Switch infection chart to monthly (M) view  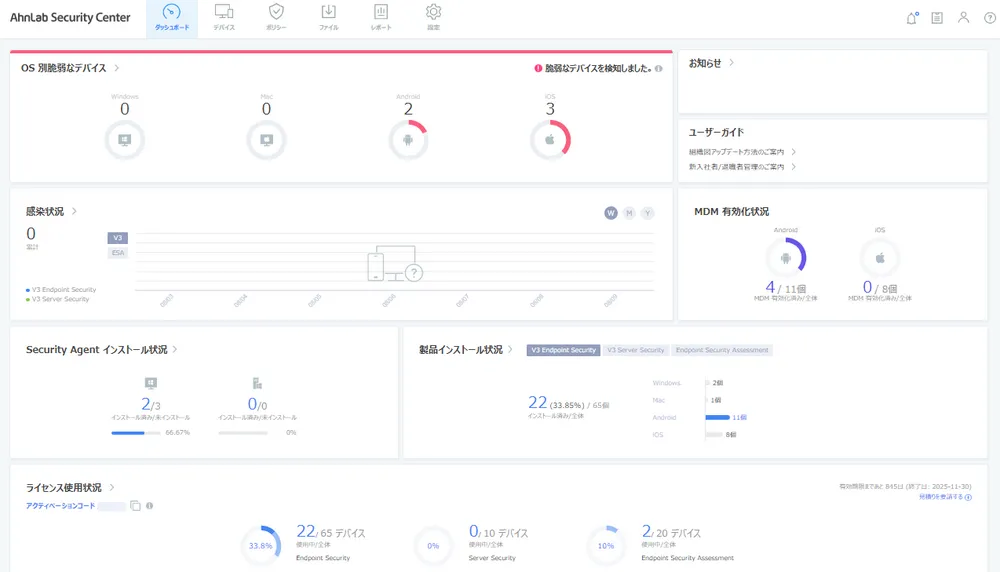[629, 213]
